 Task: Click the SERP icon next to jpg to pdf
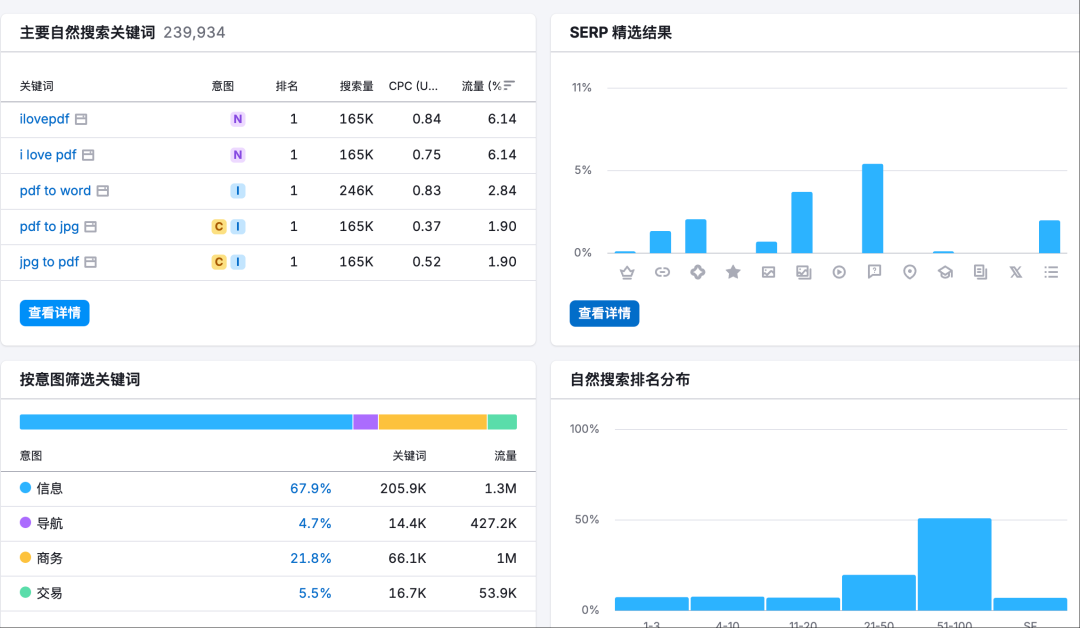click(90, 262)
